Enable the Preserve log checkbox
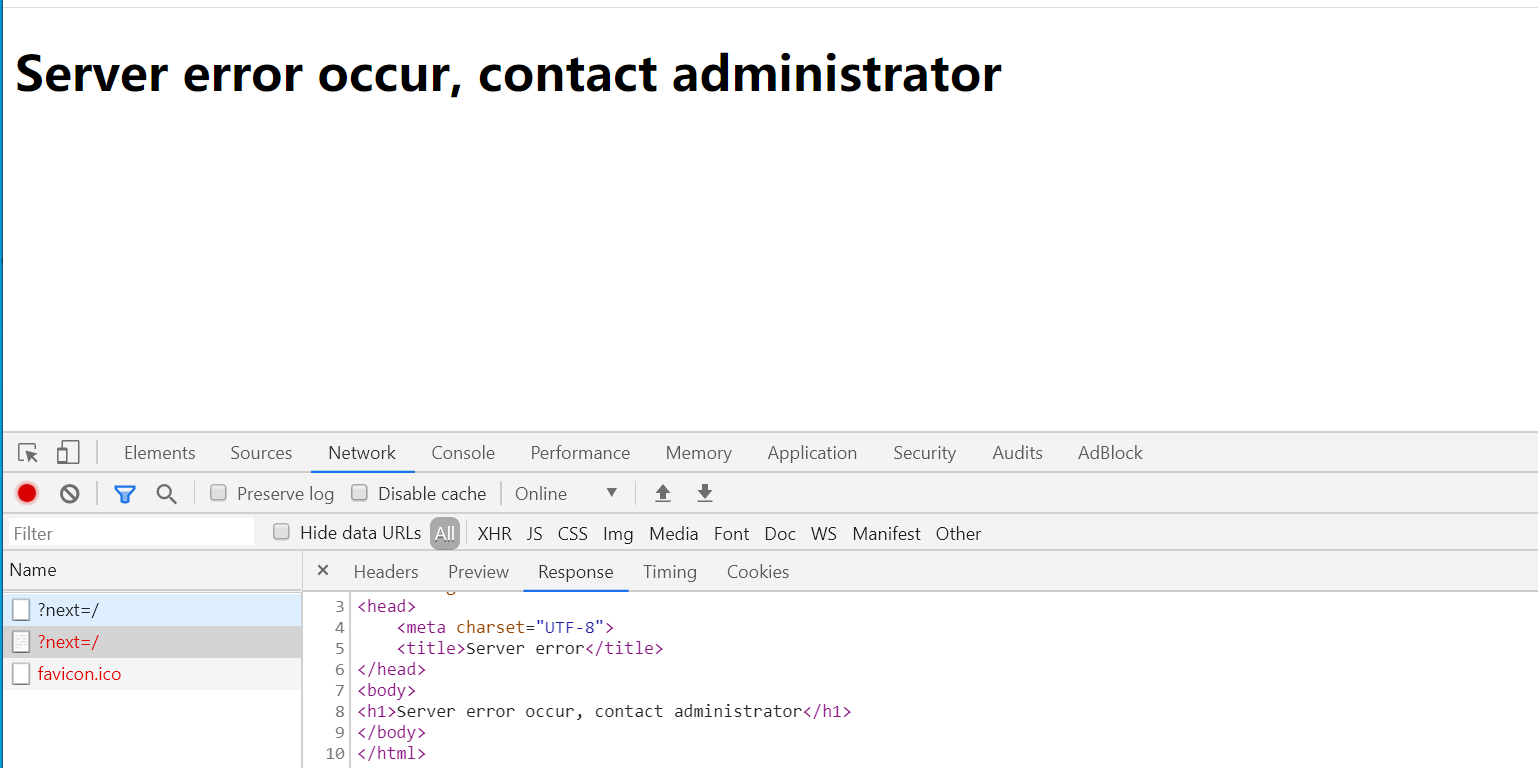This screenshot has height=768, width=1538. click(218, 493)
